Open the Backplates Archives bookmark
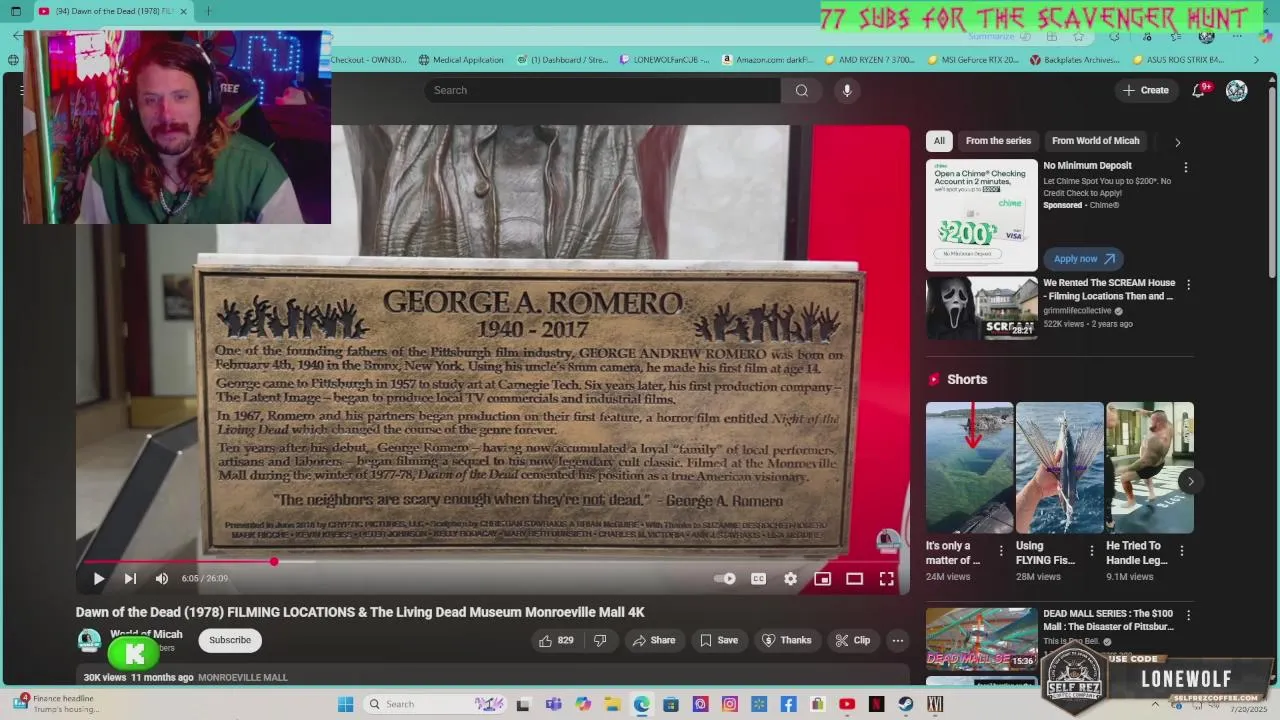1280x720 pixels. pos(1075,60)
